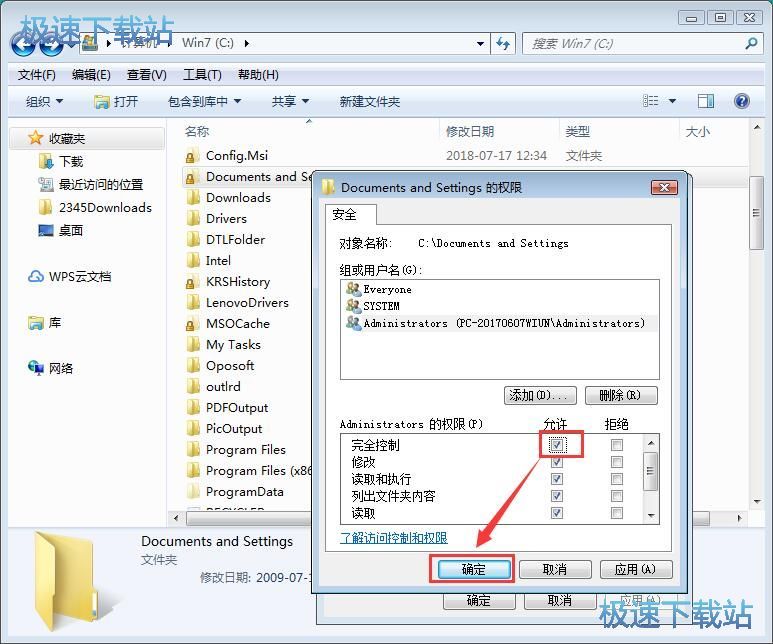Image resolution: width=773 pixels, height=644 pixels.
Task: Click the 添加(D)... button
Action: pyautogui.click(x=540, y=395)
